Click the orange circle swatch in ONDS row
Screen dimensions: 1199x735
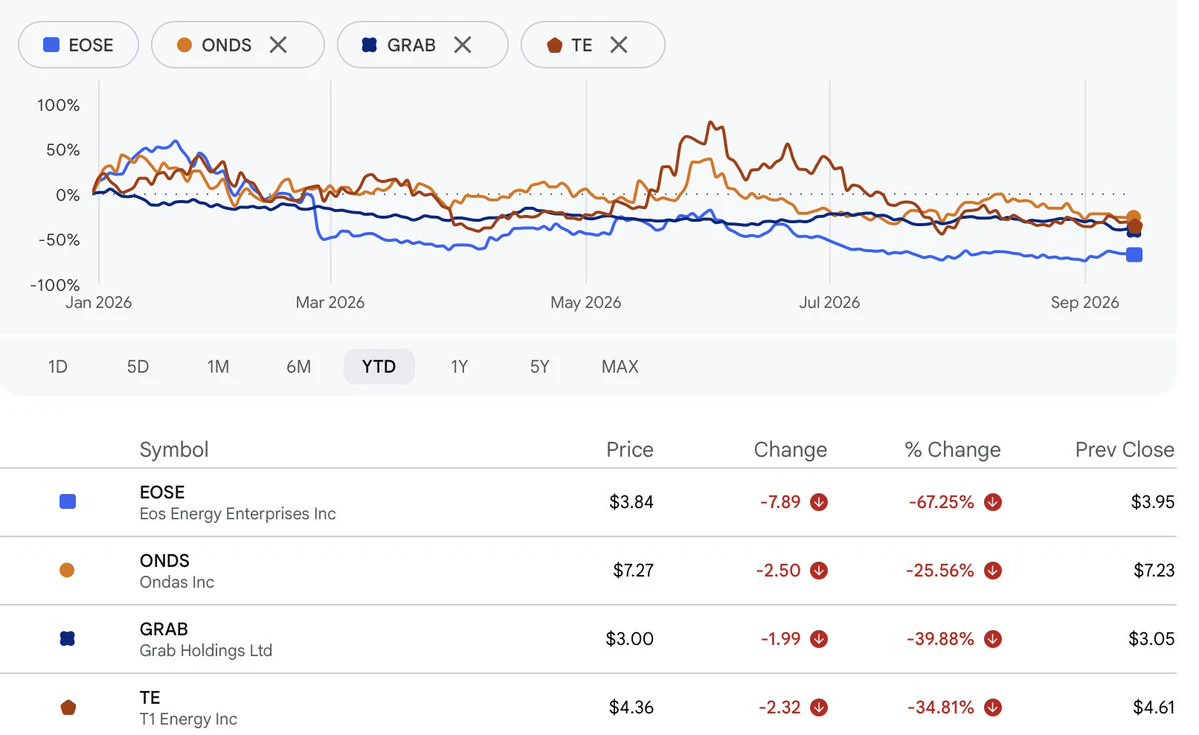click(67, 570)
